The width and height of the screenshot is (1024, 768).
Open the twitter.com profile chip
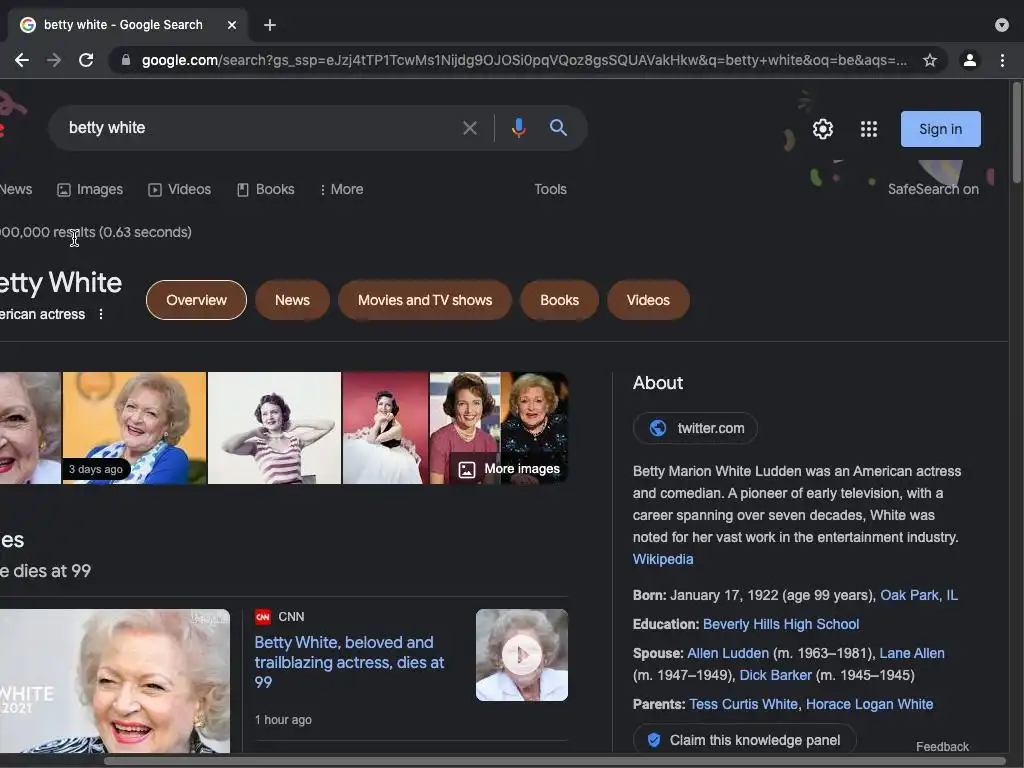pos(695,428)
